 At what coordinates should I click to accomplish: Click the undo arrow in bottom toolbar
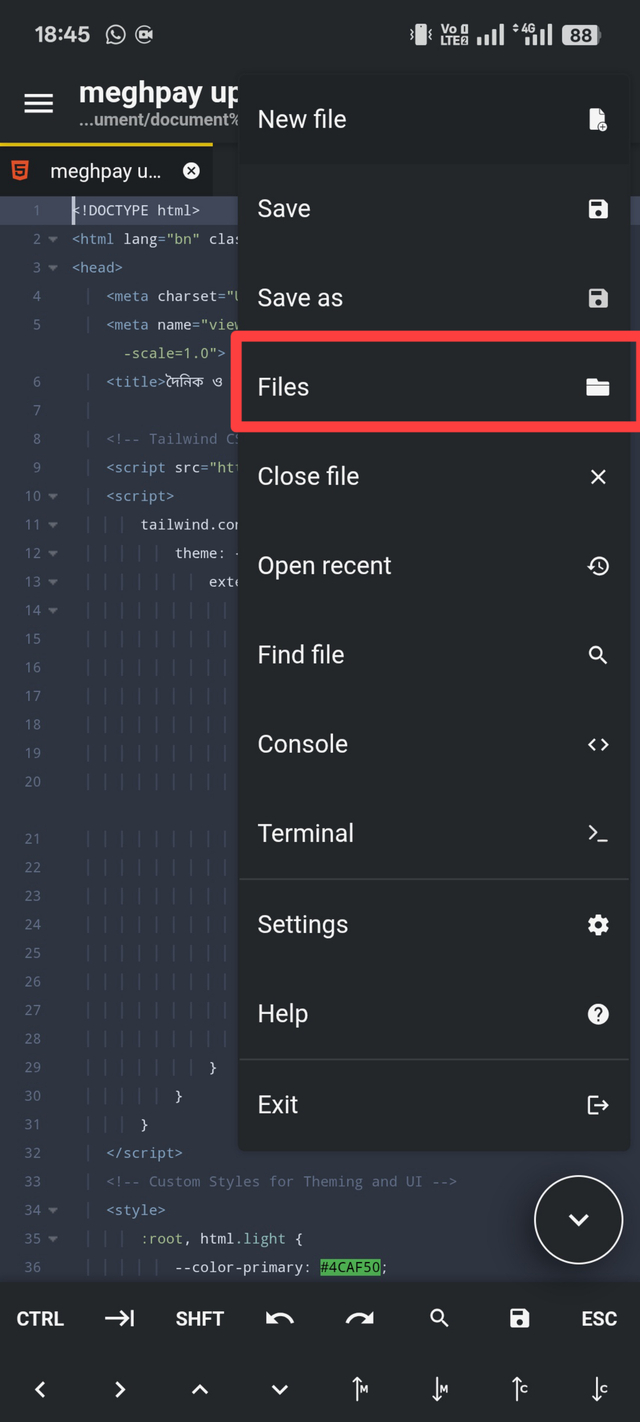click(x=279, y=1318)
